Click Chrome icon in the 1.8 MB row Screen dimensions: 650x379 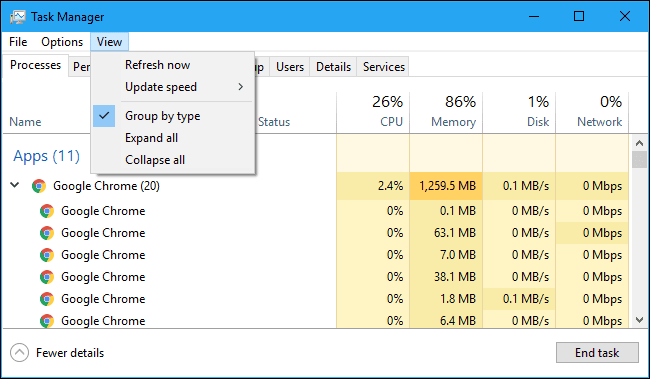coord(47,299)
